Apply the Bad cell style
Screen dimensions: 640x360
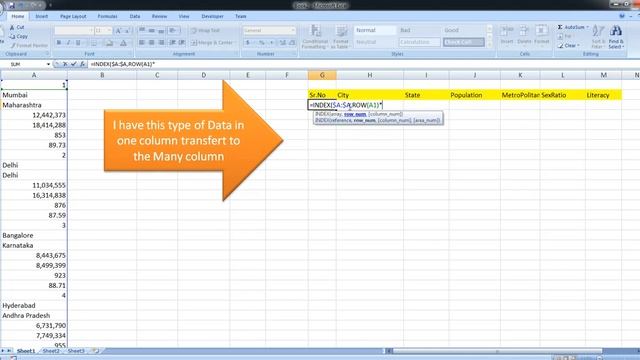[x=420, y=30]
